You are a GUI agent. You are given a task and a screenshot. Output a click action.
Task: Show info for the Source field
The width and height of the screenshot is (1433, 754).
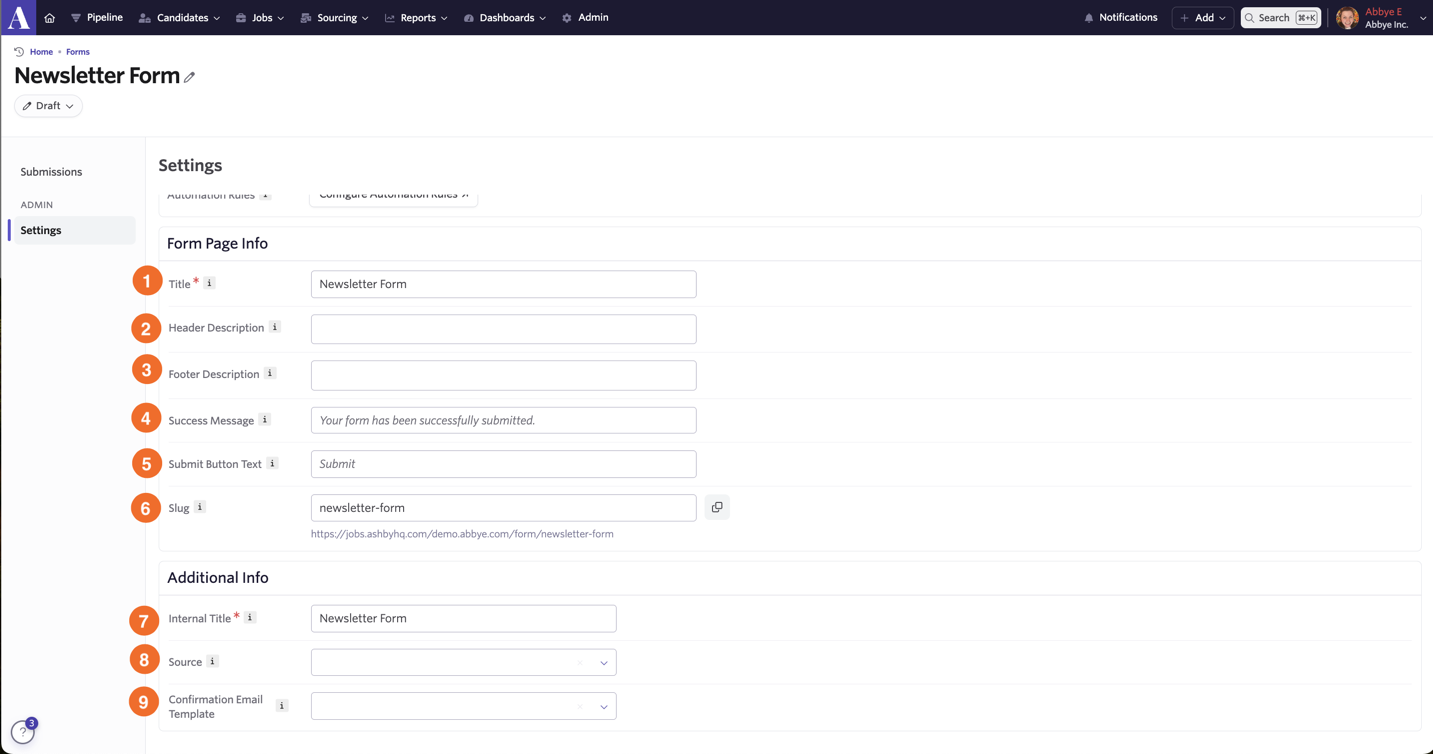coord(212,661)
